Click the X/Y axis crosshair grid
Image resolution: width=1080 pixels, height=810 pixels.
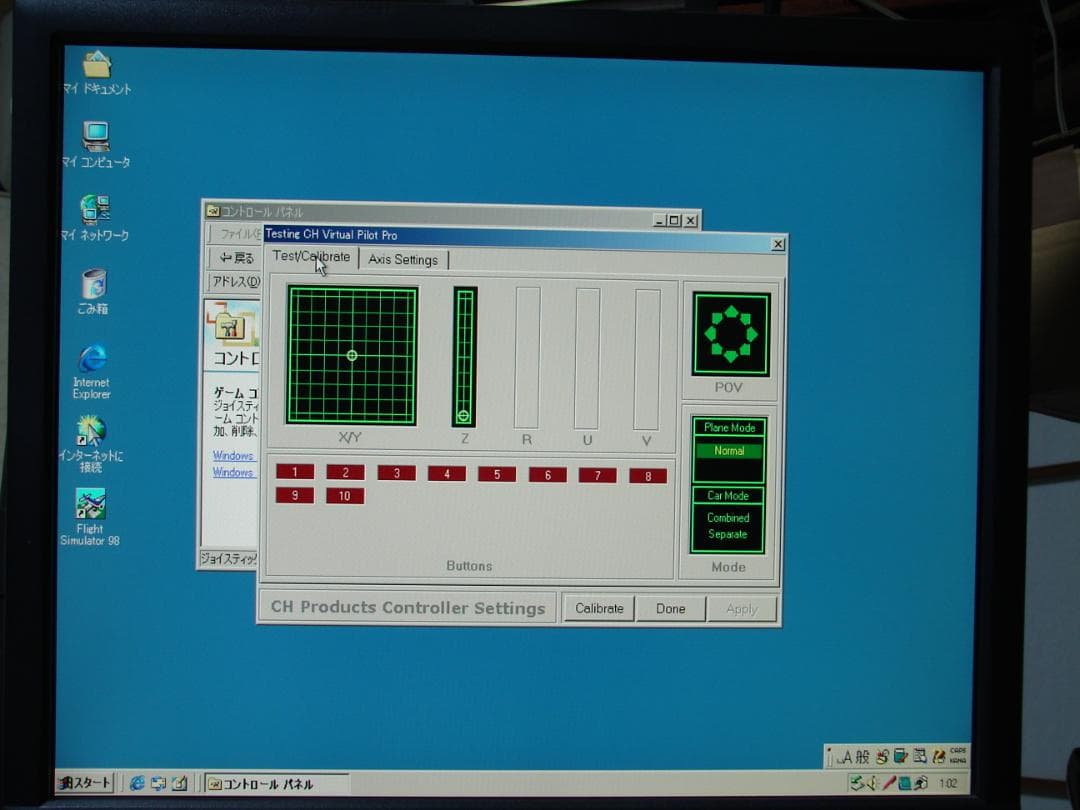click(x=352, y=355)
